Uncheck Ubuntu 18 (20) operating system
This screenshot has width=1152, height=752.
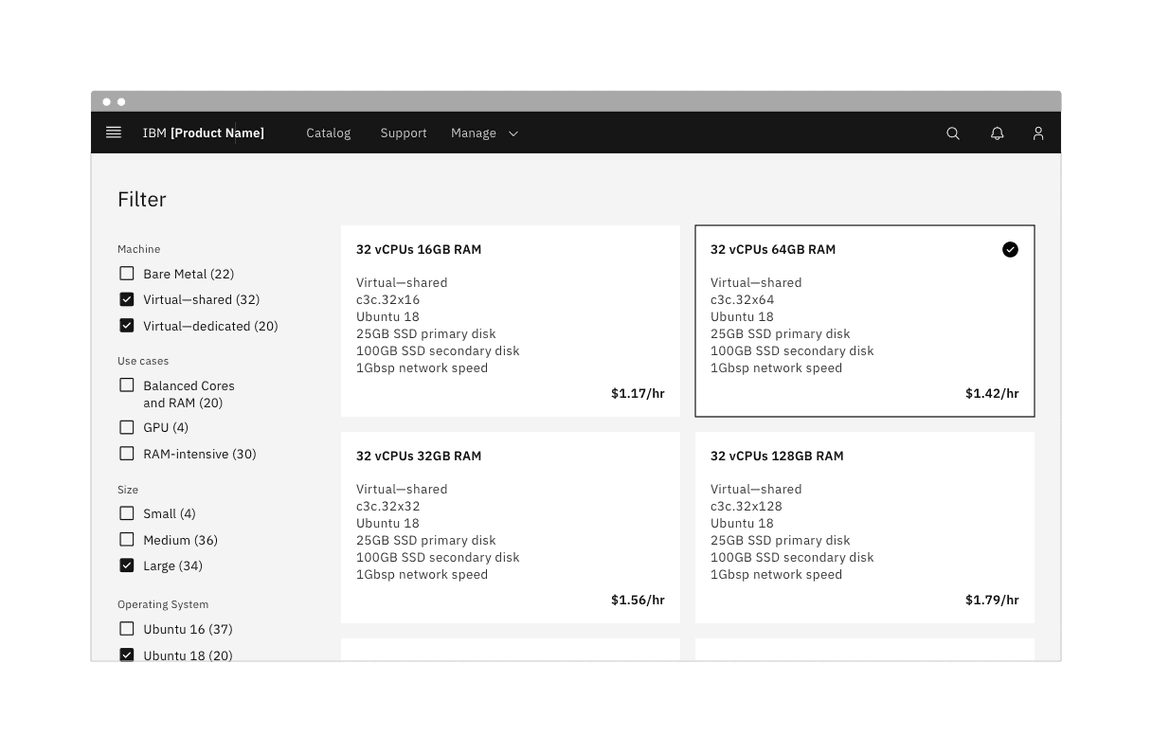[126, 654]
